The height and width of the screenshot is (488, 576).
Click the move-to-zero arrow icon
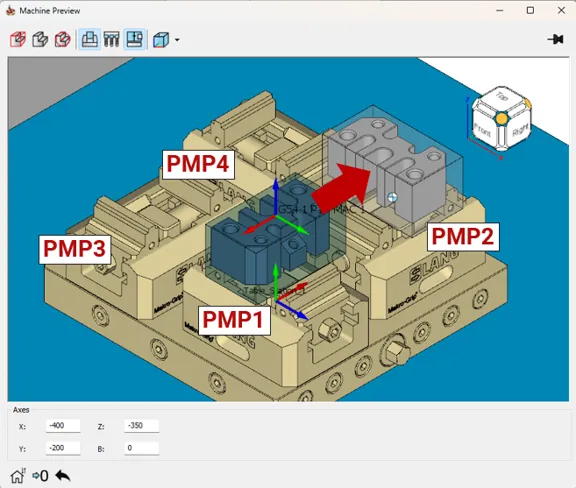pos(40,476)
